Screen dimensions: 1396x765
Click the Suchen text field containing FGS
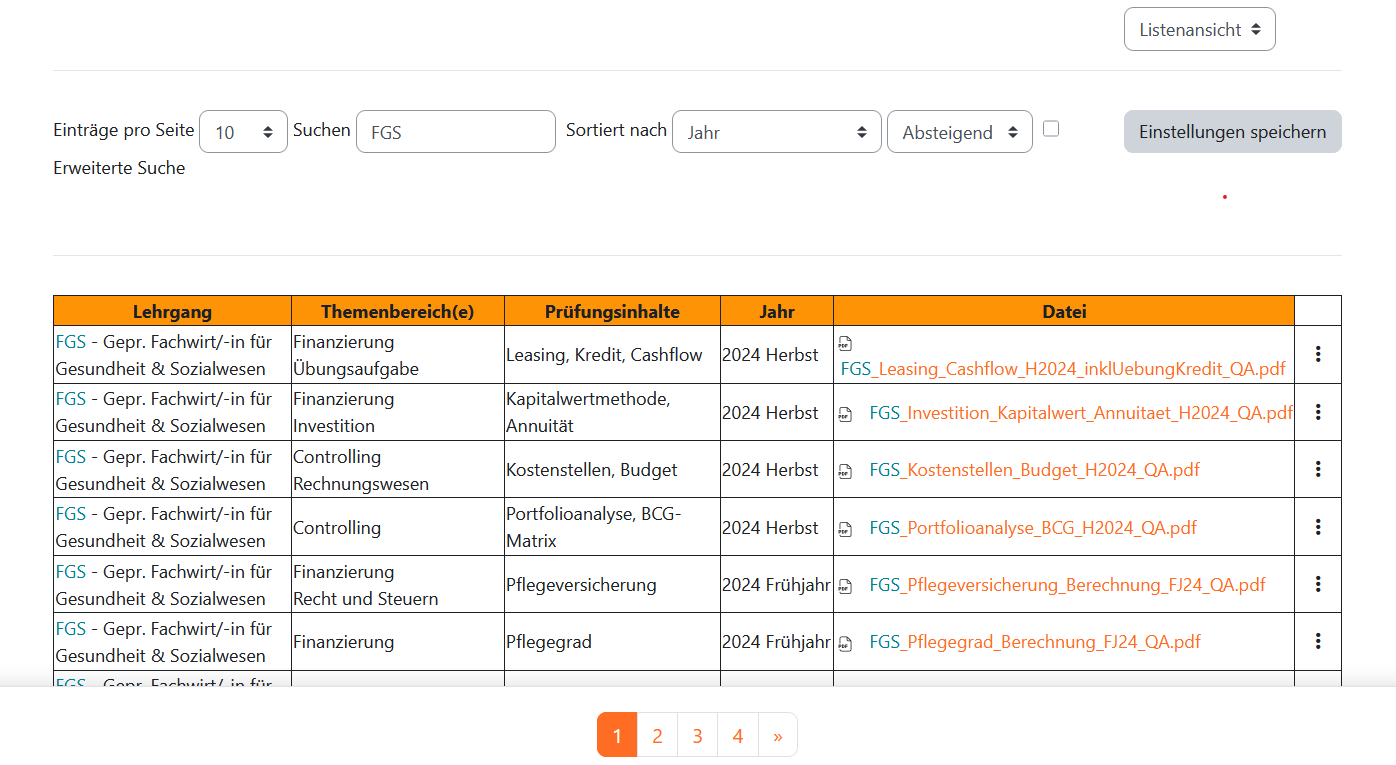point(455,132)
